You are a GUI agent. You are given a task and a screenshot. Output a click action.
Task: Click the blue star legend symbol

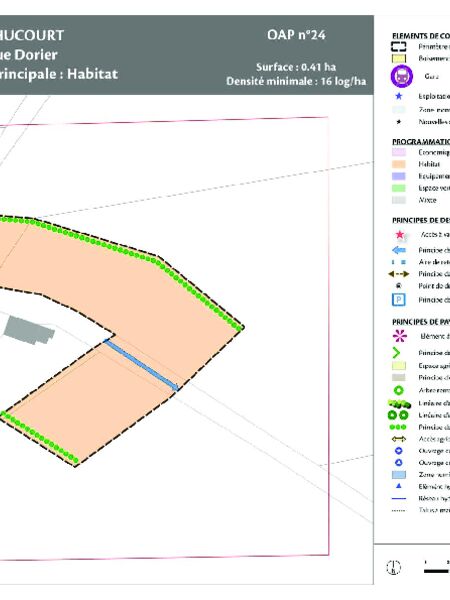(398, 96)
